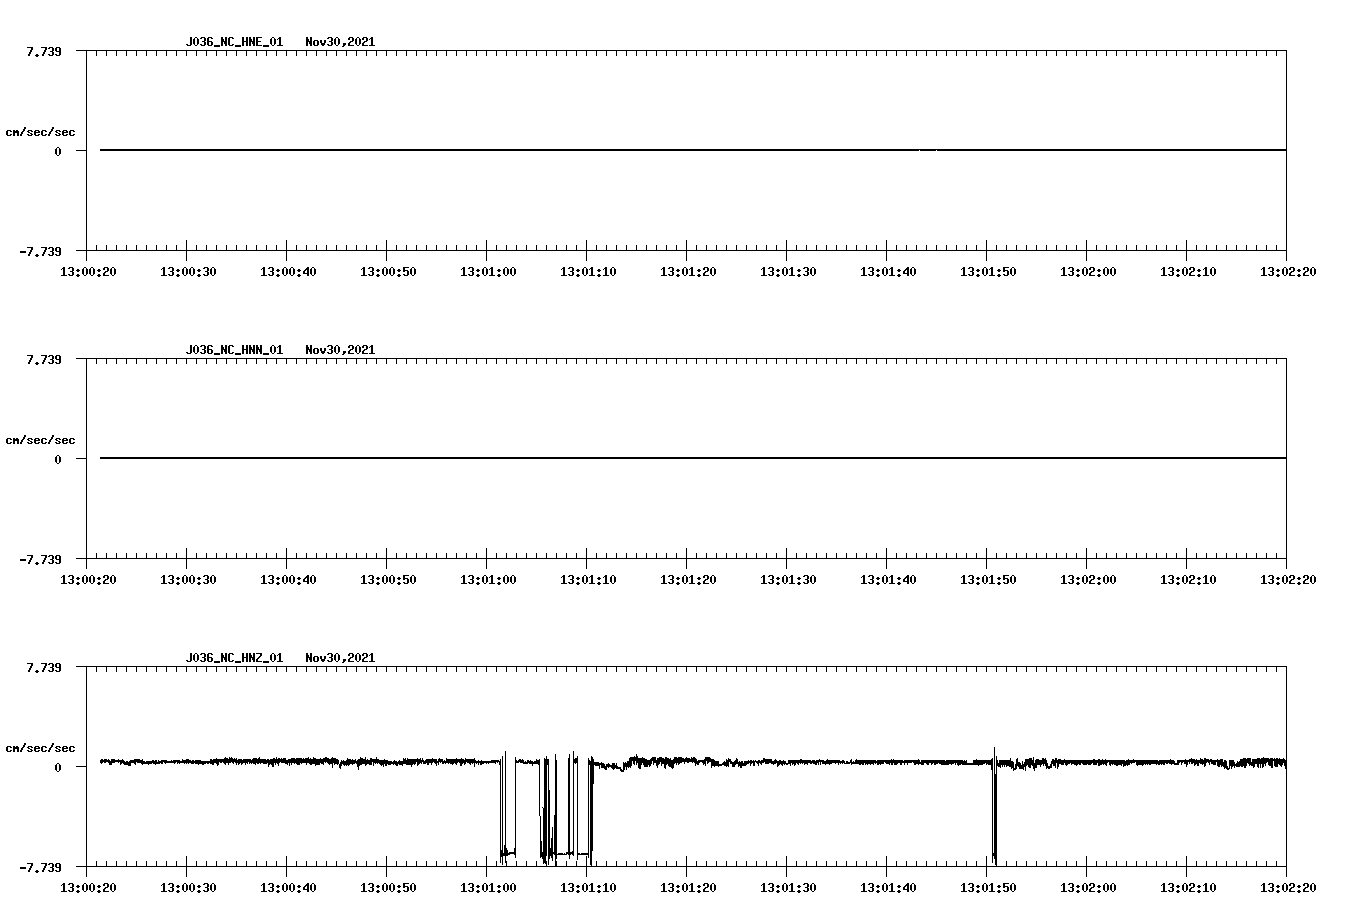1358x924 pixels.
Task: Click 7.739 upper limit on HNN plot
Action: point(44,359)
